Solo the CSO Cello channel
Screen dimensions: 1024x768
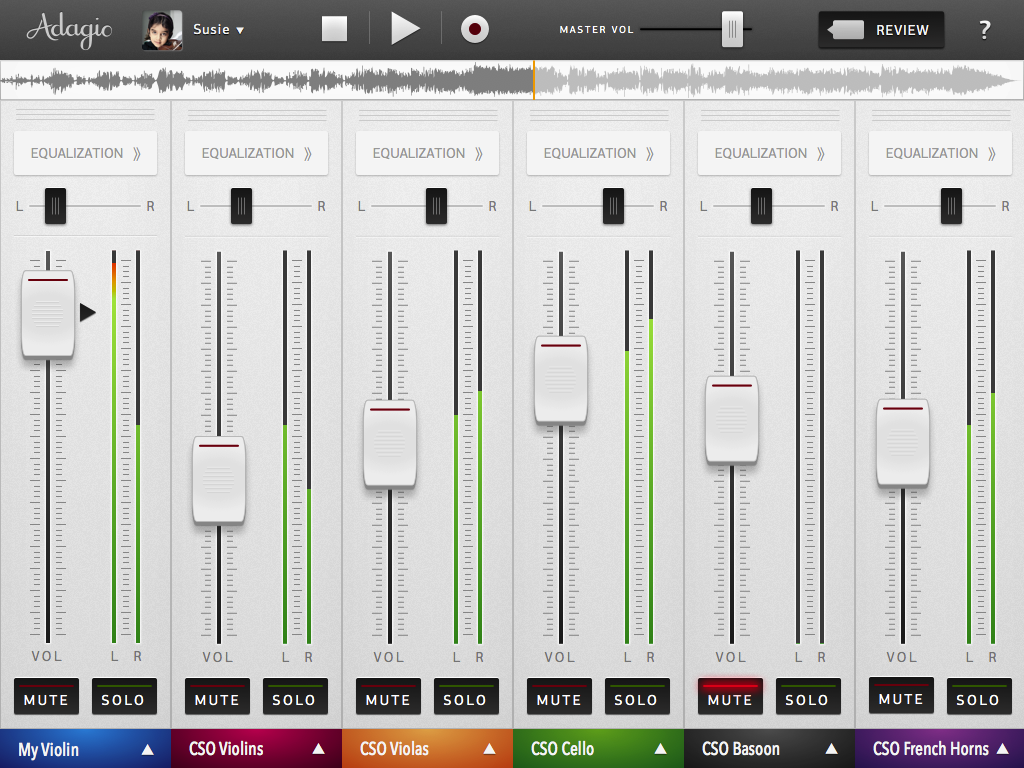[x=636, y=696]
